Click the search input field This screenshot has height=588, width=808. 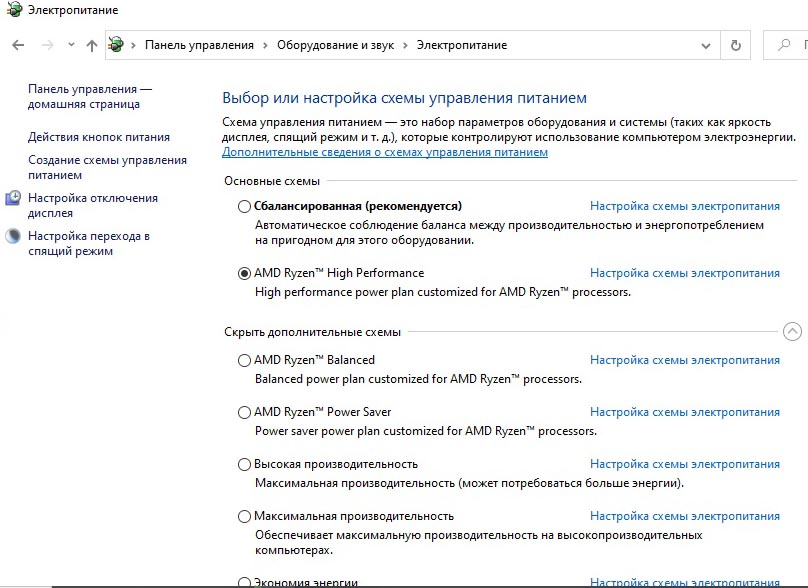click(x=788, y=45)
